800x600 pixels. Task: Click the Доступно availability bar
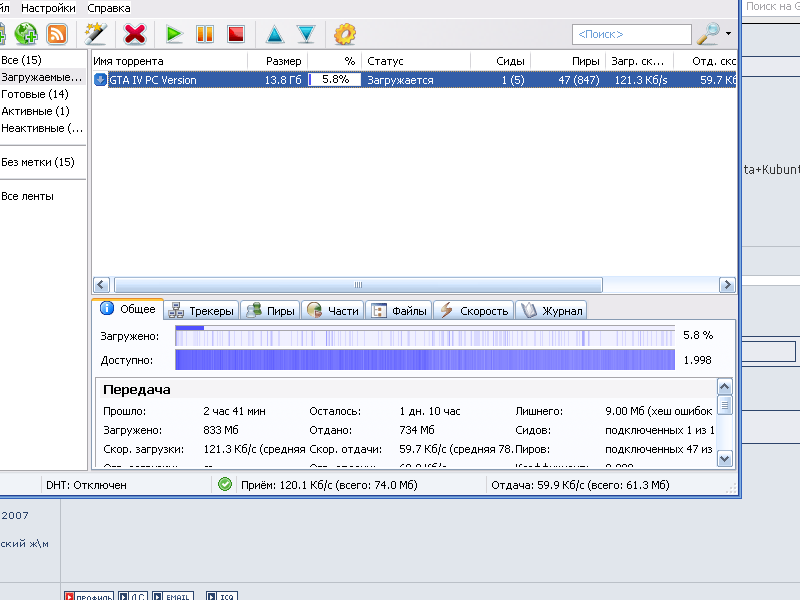click(x=425, y=360)
